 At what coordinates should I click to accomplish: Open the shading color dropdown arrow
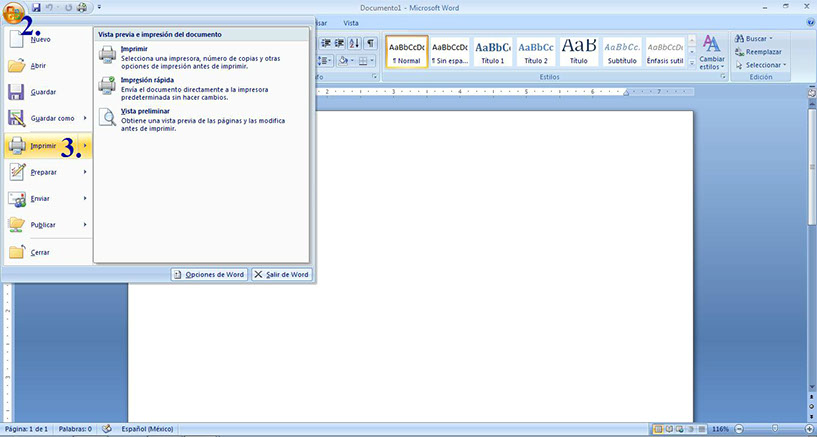click(352, 60)
